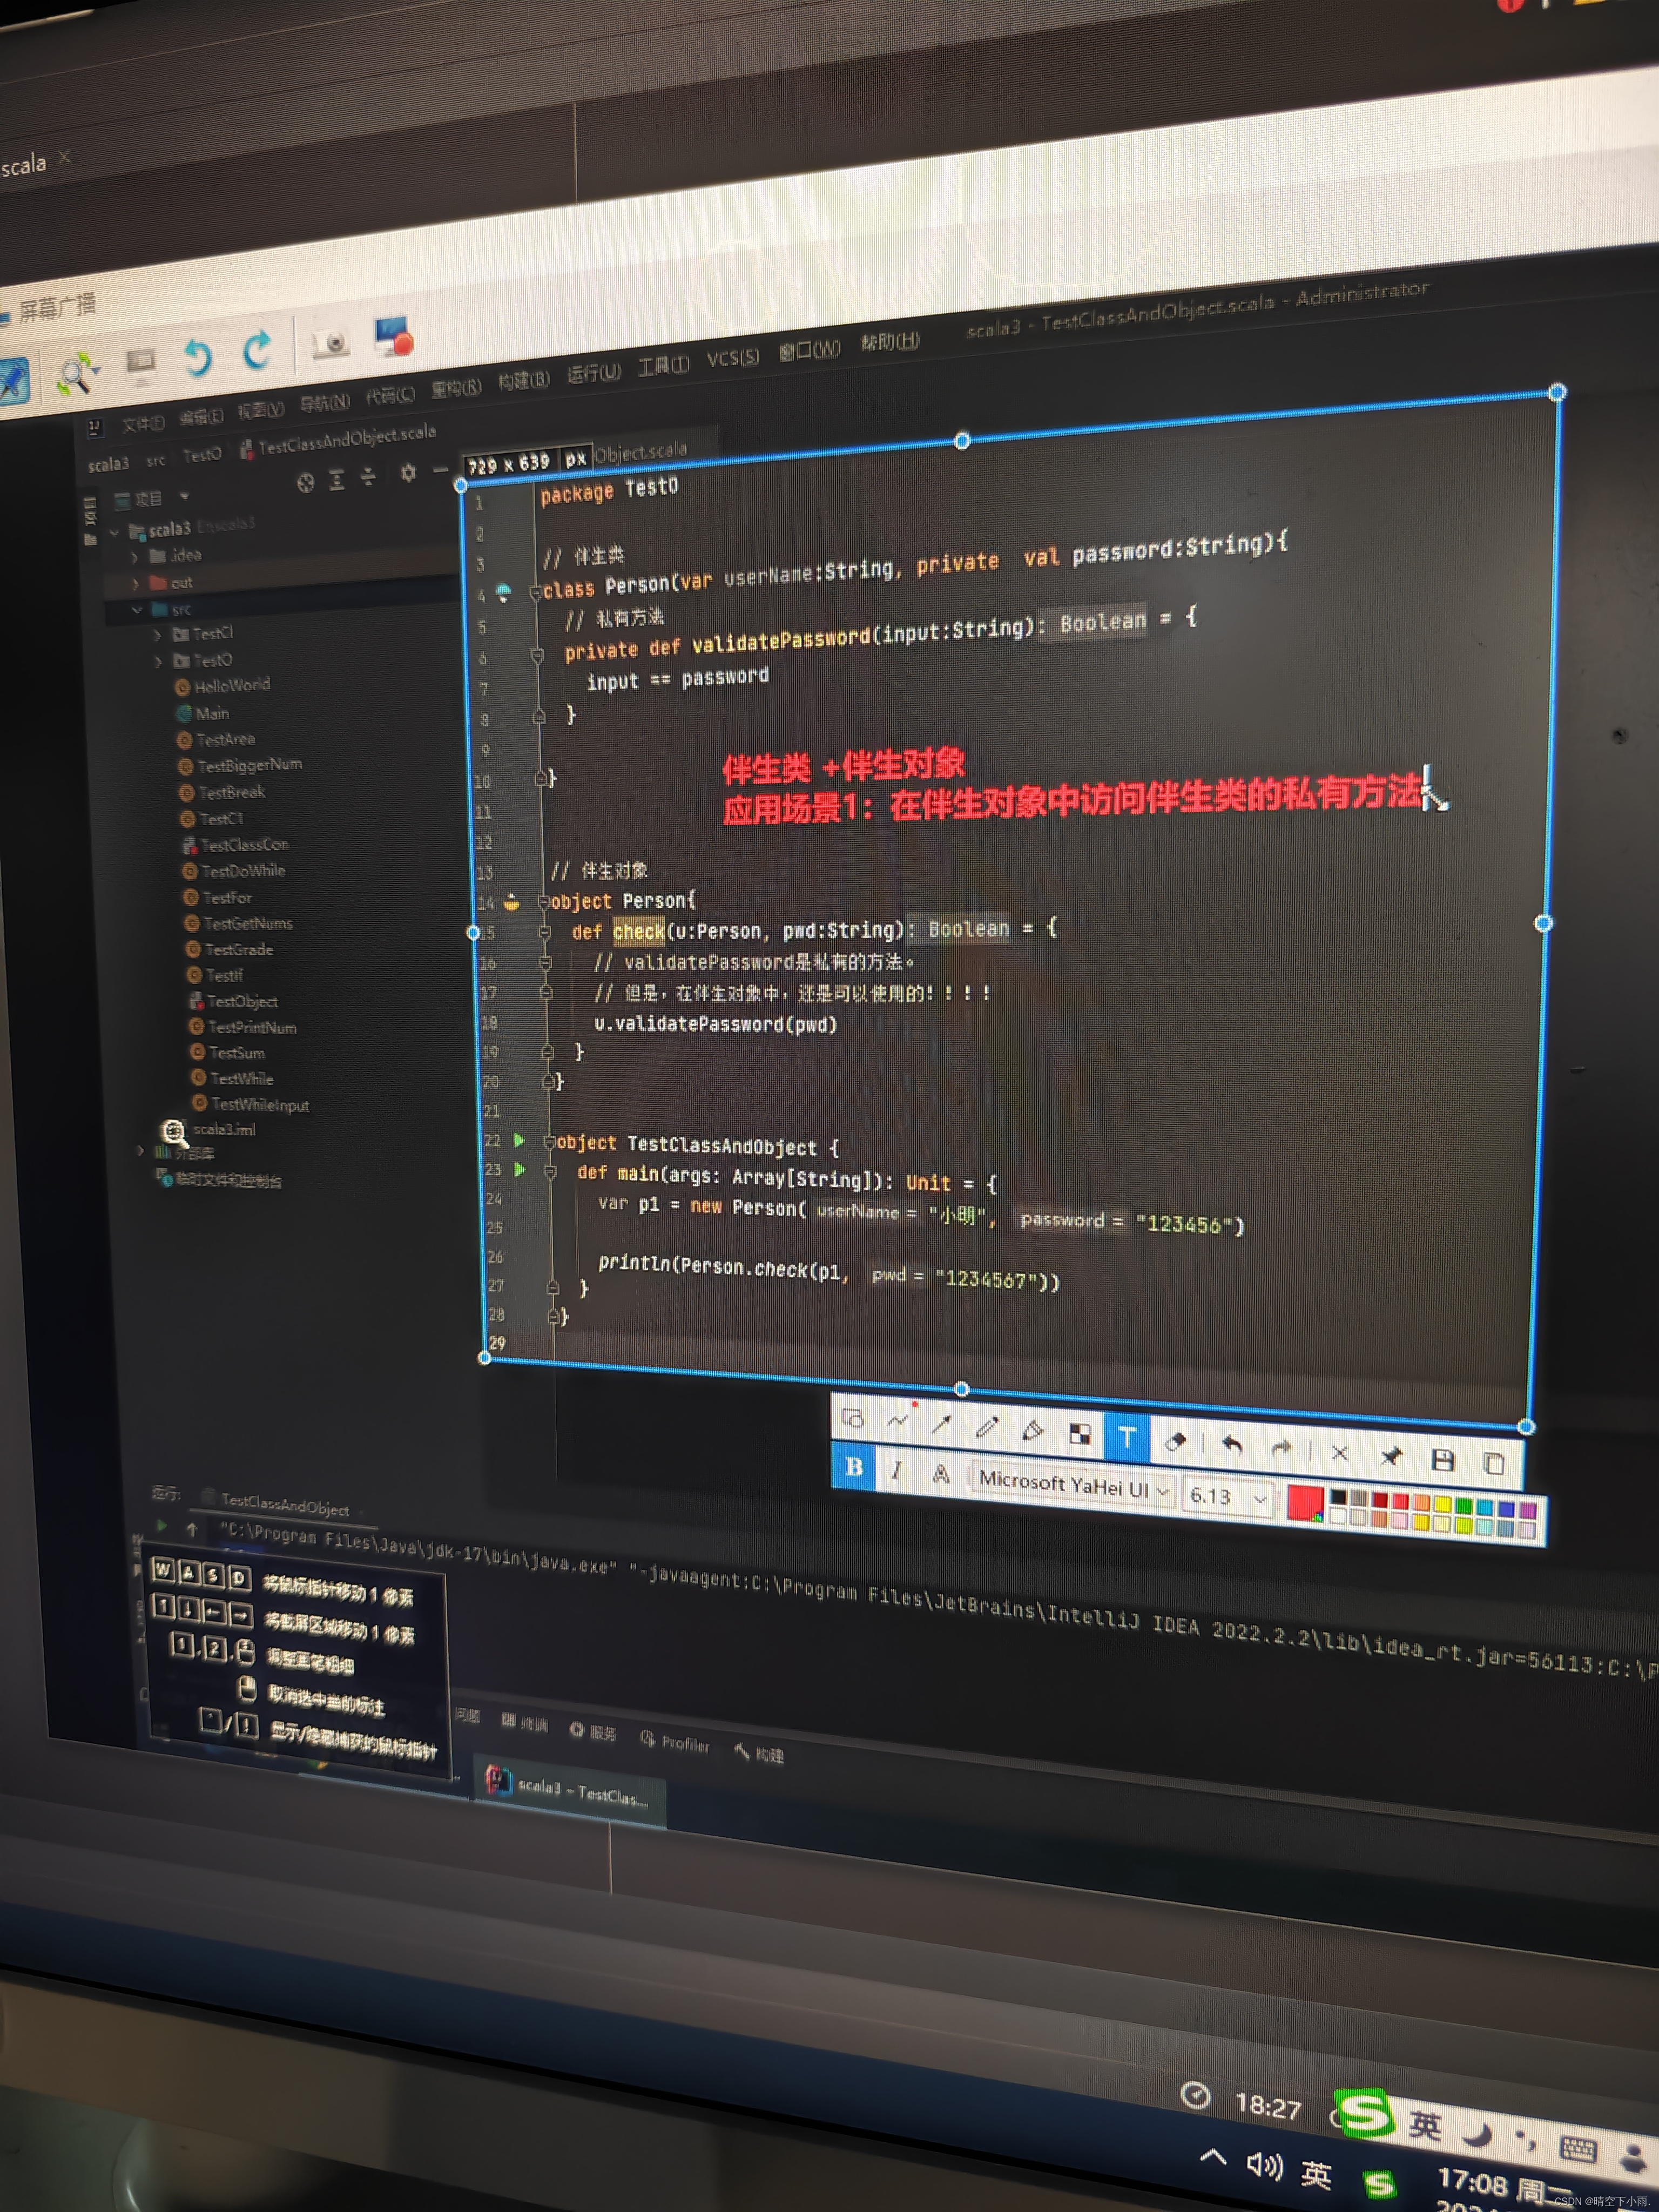Click the eraser tool icon
Screen dimensions: 1659x2212
coord(1176,1441)
